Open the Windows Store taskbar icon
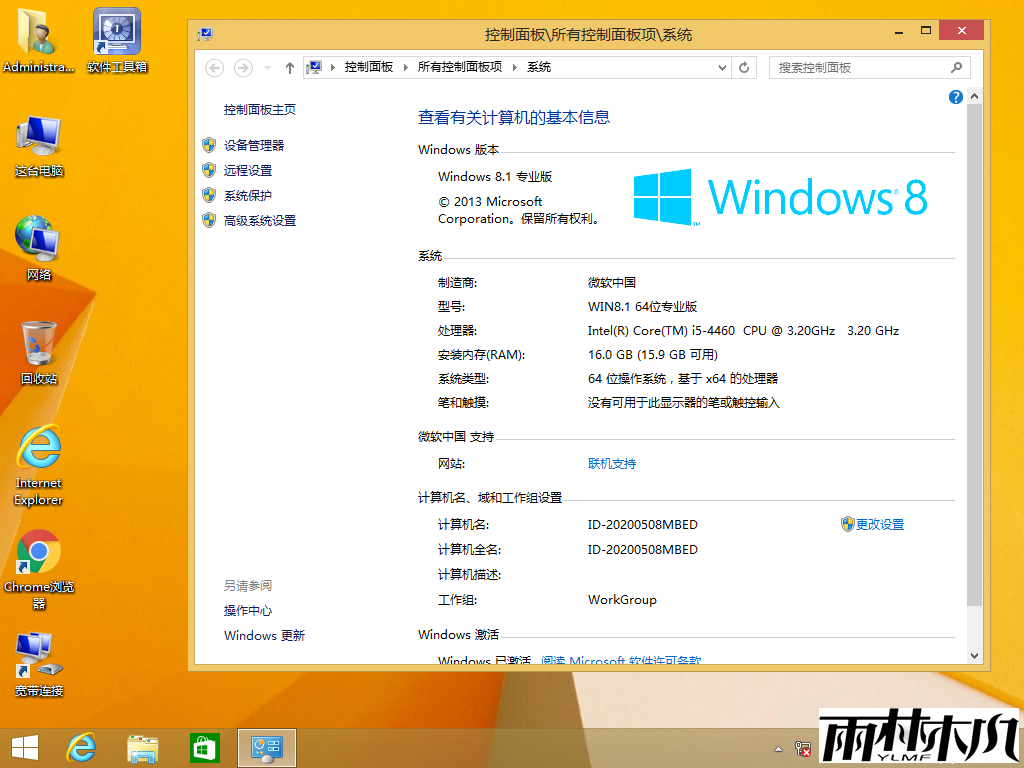The height and width of the screenshot is (768, 1024). (x=204, y=747)
